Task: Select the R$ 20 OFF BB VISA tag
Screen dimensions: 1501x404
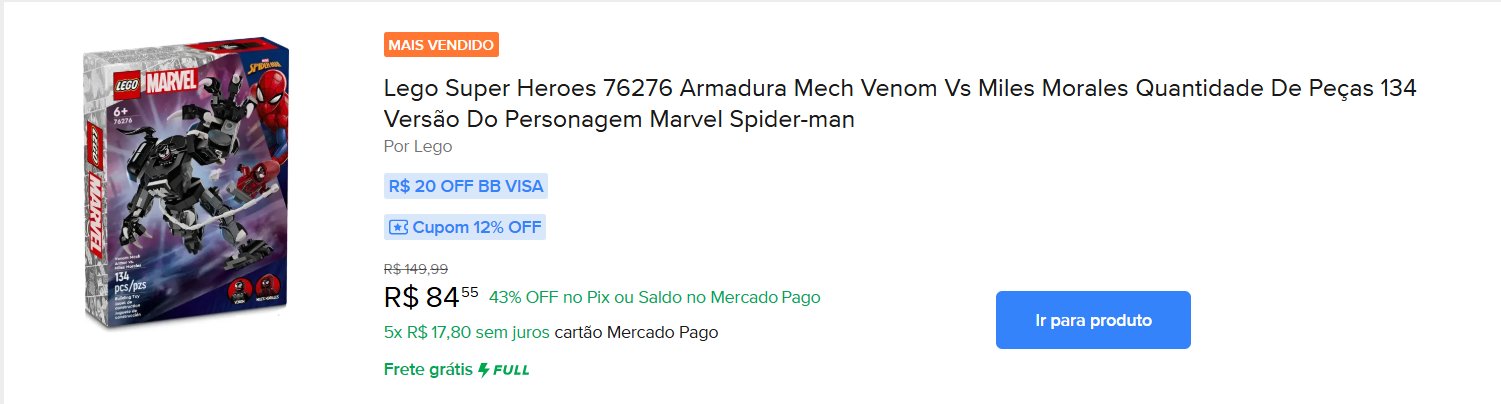Action: (466, 186)
